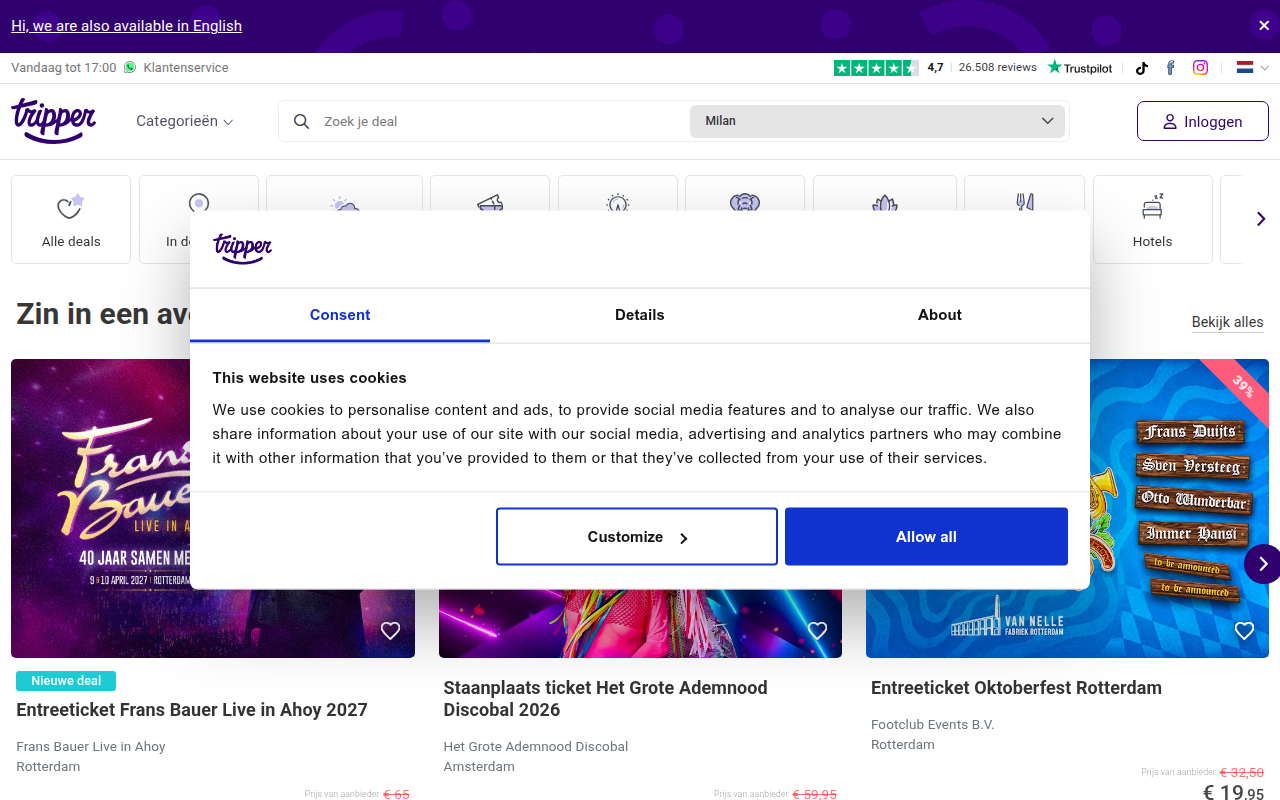Select the Hotels category tile

pos(1152,220)
